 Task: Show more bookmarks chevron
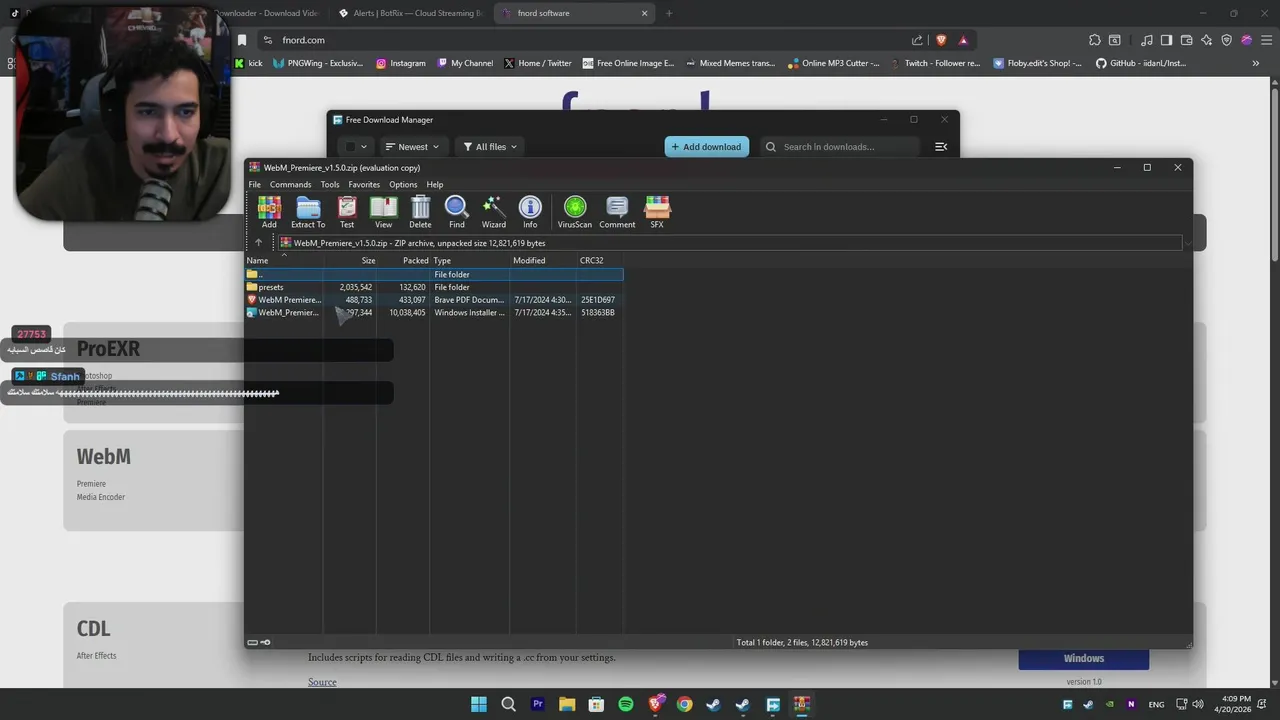[x=1256, y=63]
